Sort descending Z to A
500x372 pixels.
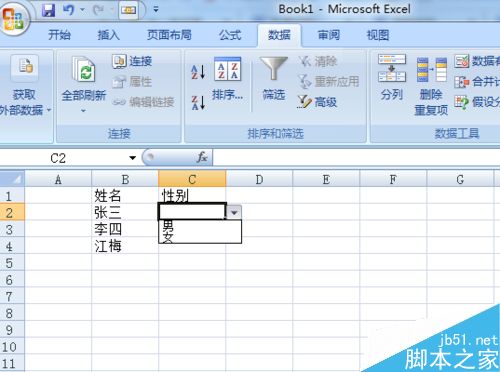click(198, 102)
